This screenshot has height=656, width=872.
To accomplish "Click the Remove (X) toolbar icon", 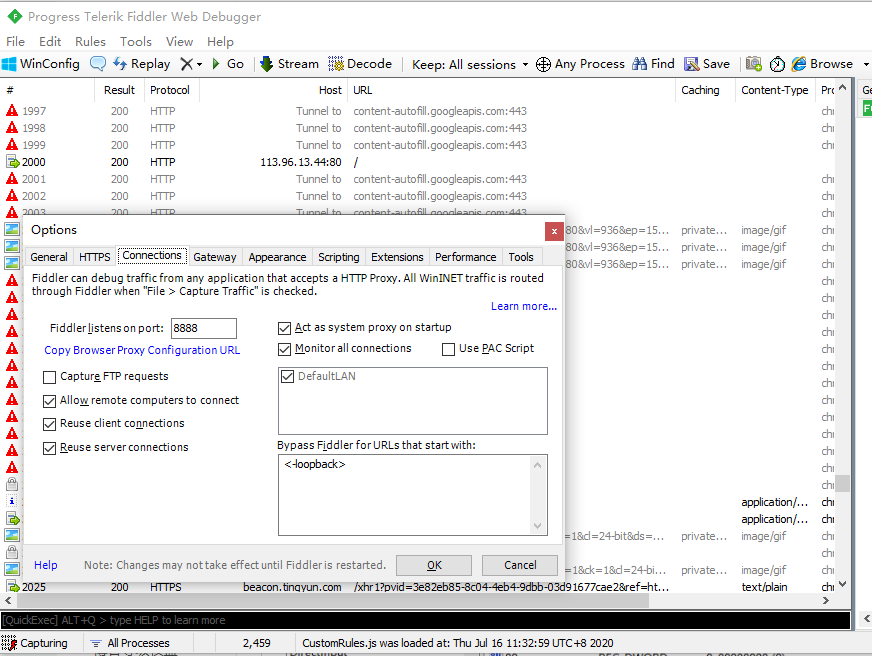I will coord(186,64).
